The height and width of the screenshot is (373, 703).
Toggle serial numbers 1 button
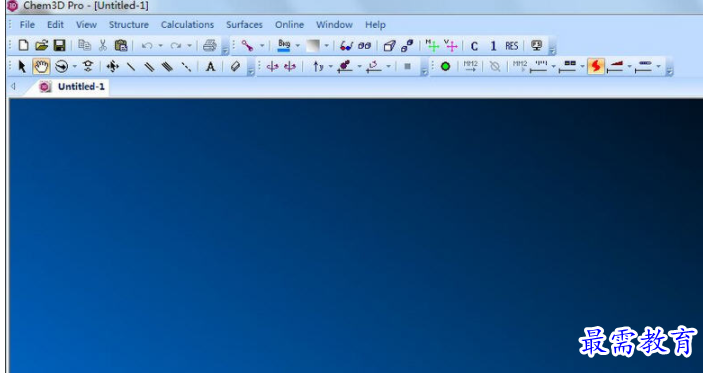[x=493, y=46]
